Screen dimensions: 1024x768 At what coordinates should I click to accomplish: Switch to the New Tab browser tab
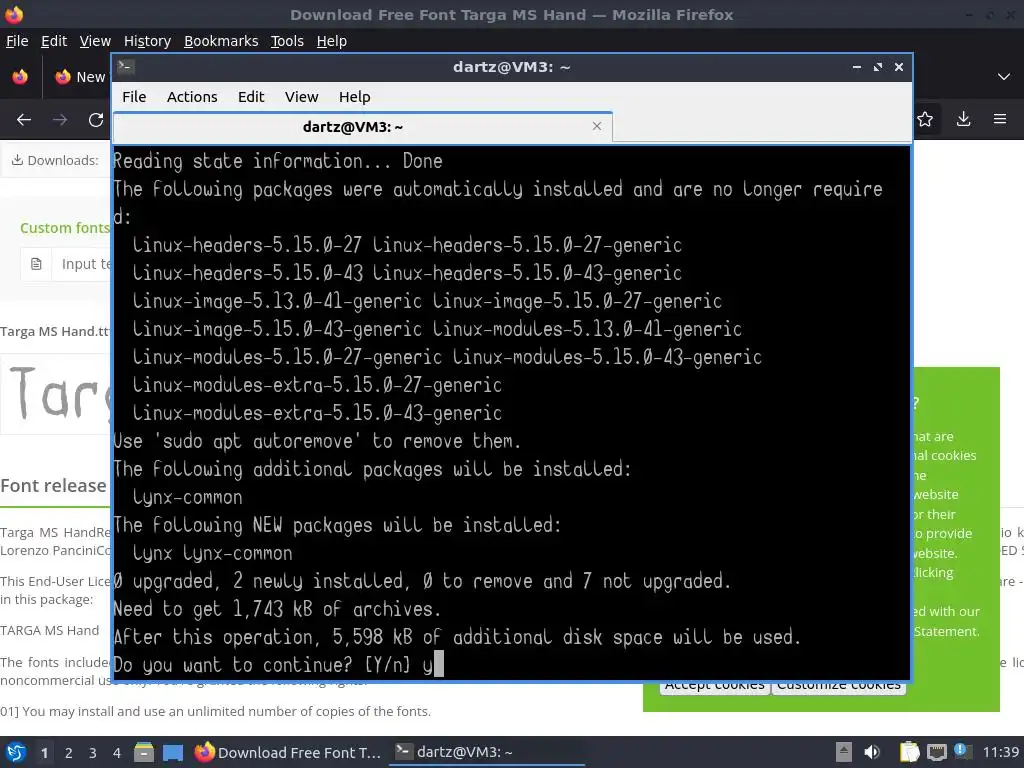pos(80,76)
